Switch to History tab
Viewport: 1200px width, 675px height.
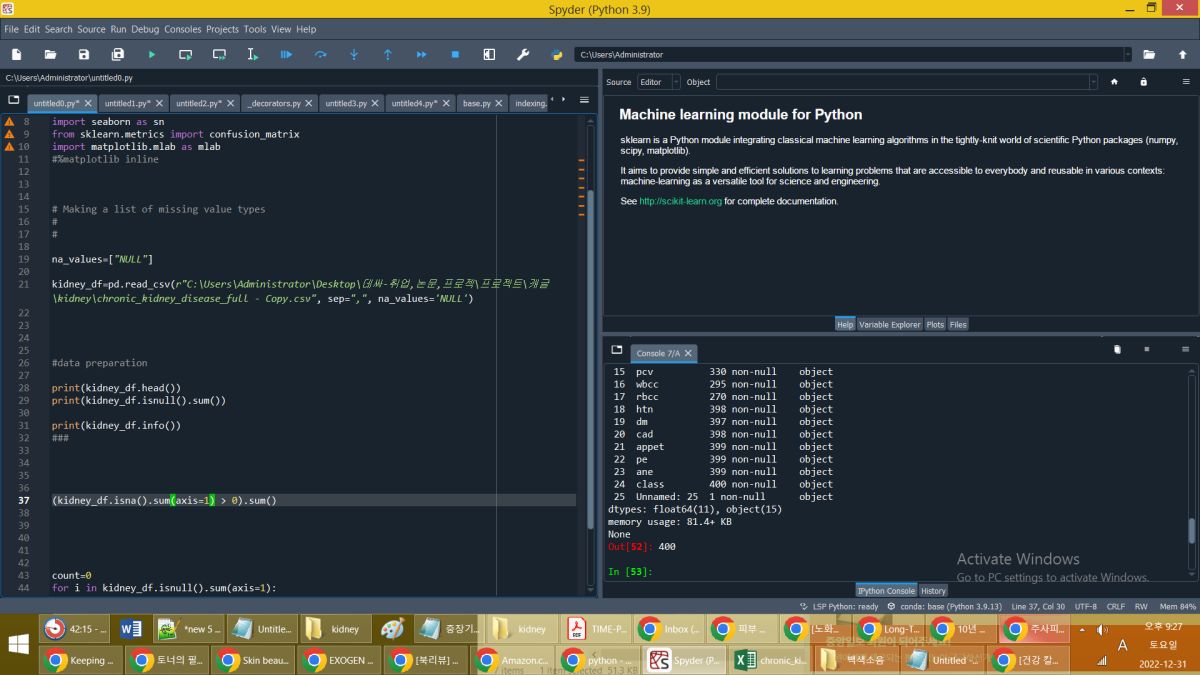(933, 590)
